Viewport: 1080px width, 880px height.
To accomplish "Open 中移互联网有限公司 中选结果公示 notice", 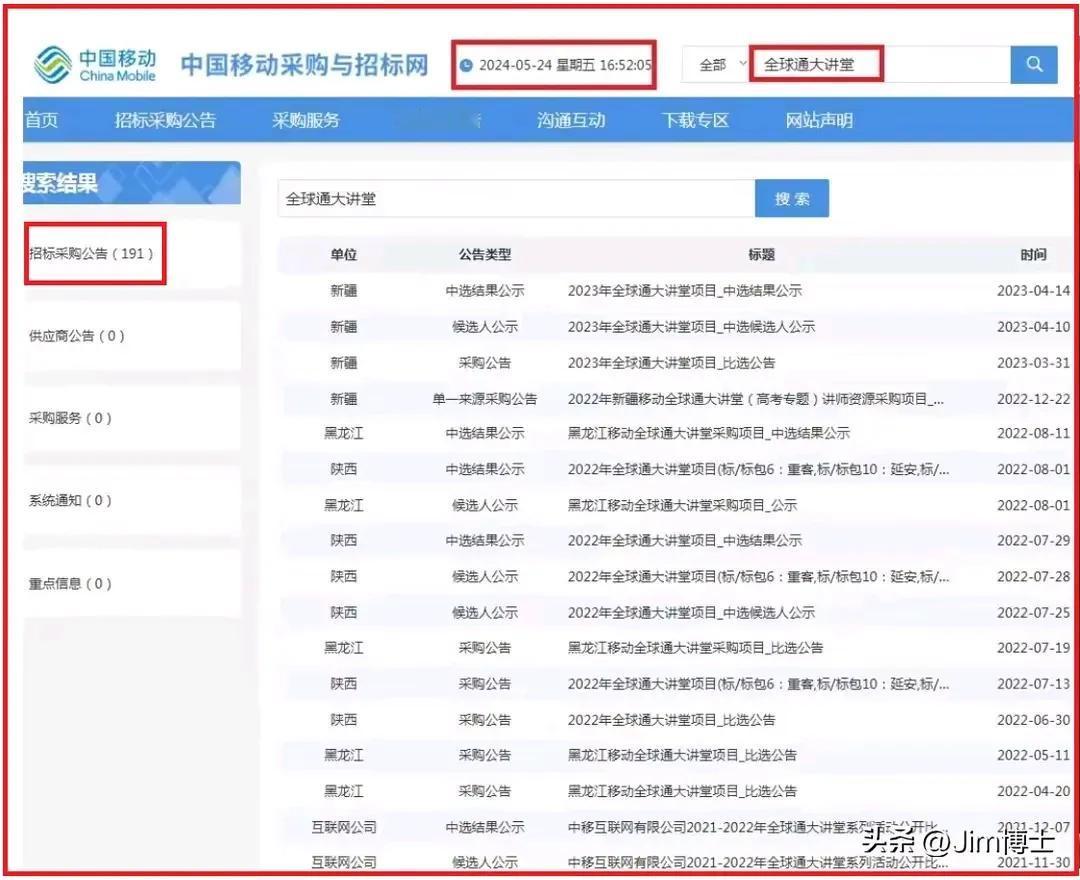I will tap(756, 826).
